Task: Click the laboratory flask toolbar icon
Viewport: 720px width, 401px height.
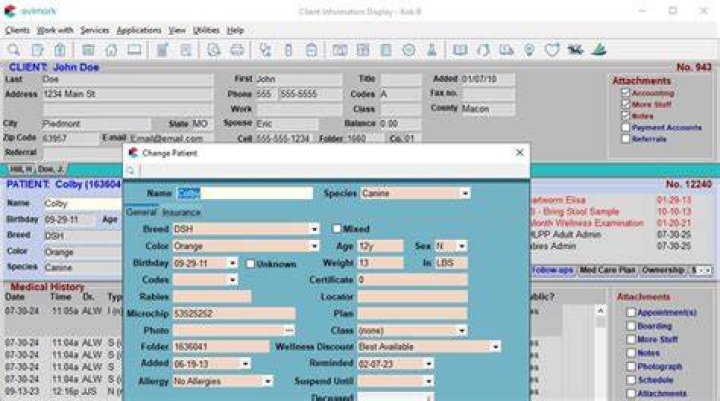Action: (432, 50)
